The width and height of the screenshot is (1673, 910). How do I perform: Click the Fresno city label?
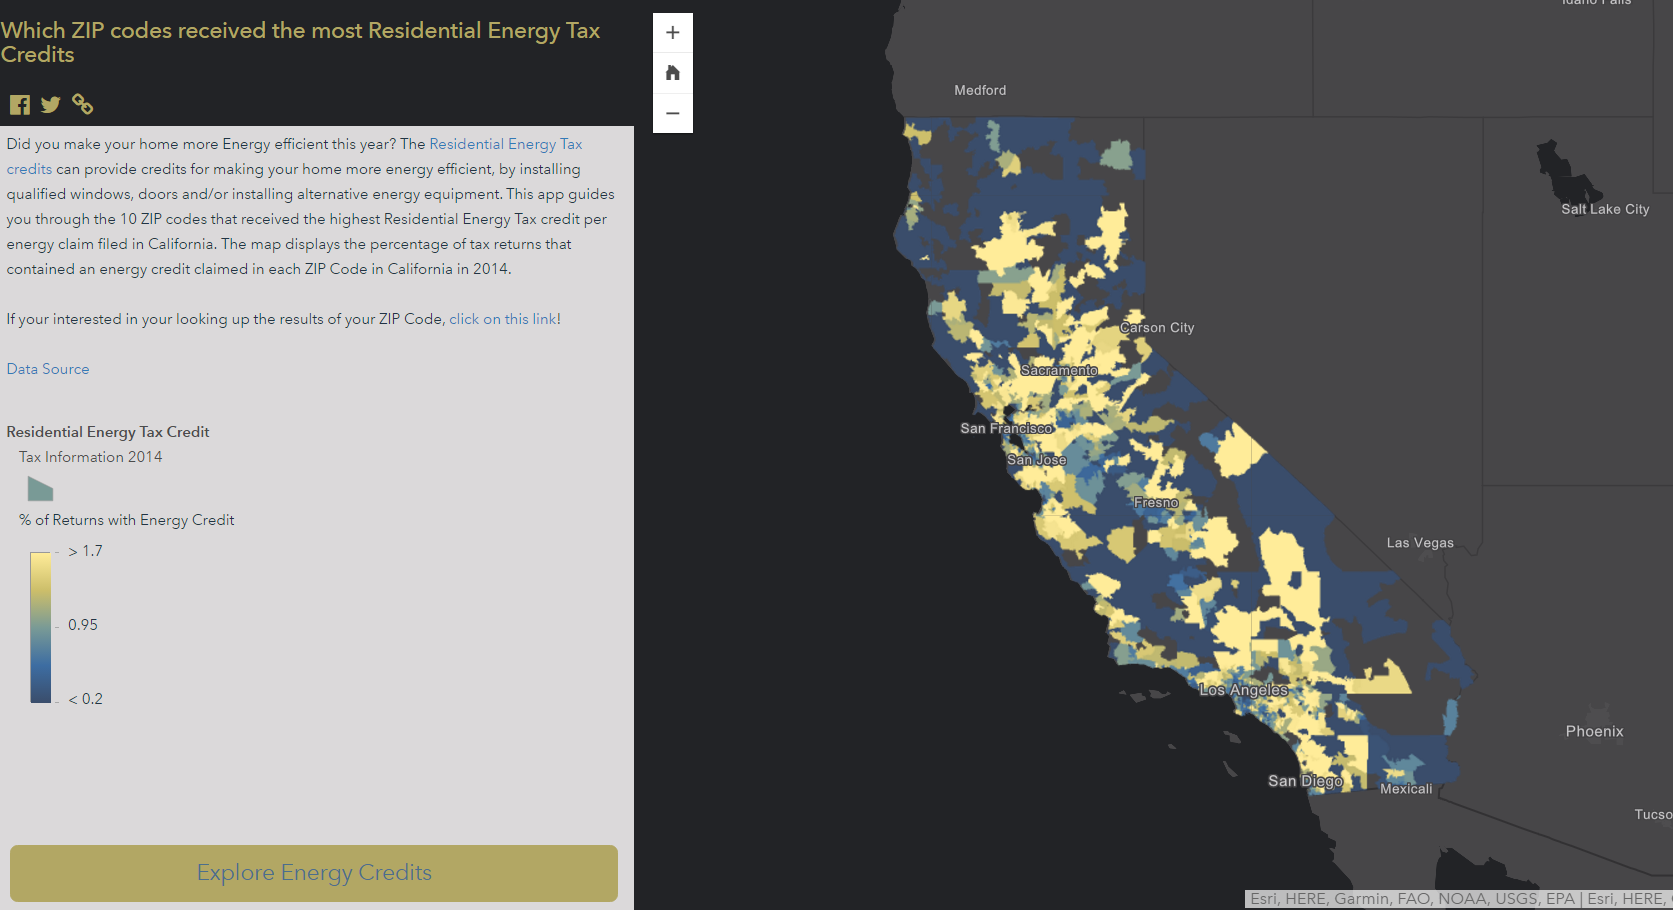pos(1155,502)
